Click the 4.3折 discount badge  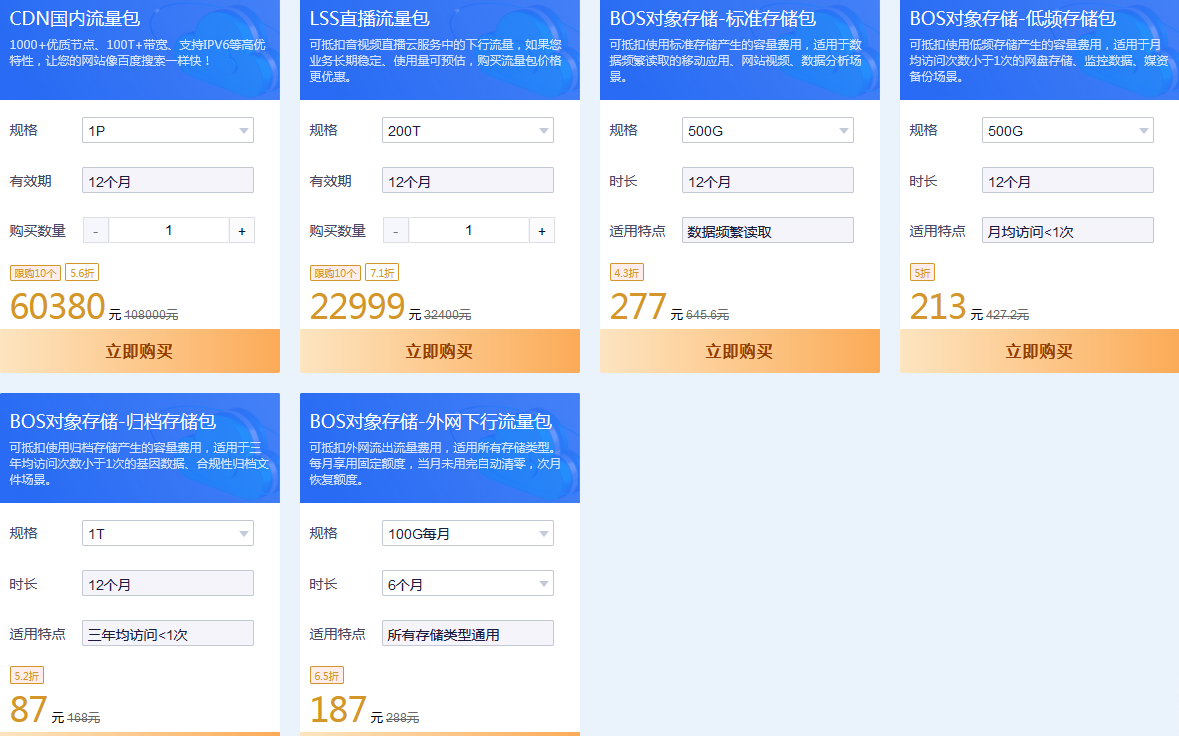click(x=627, y=273)
